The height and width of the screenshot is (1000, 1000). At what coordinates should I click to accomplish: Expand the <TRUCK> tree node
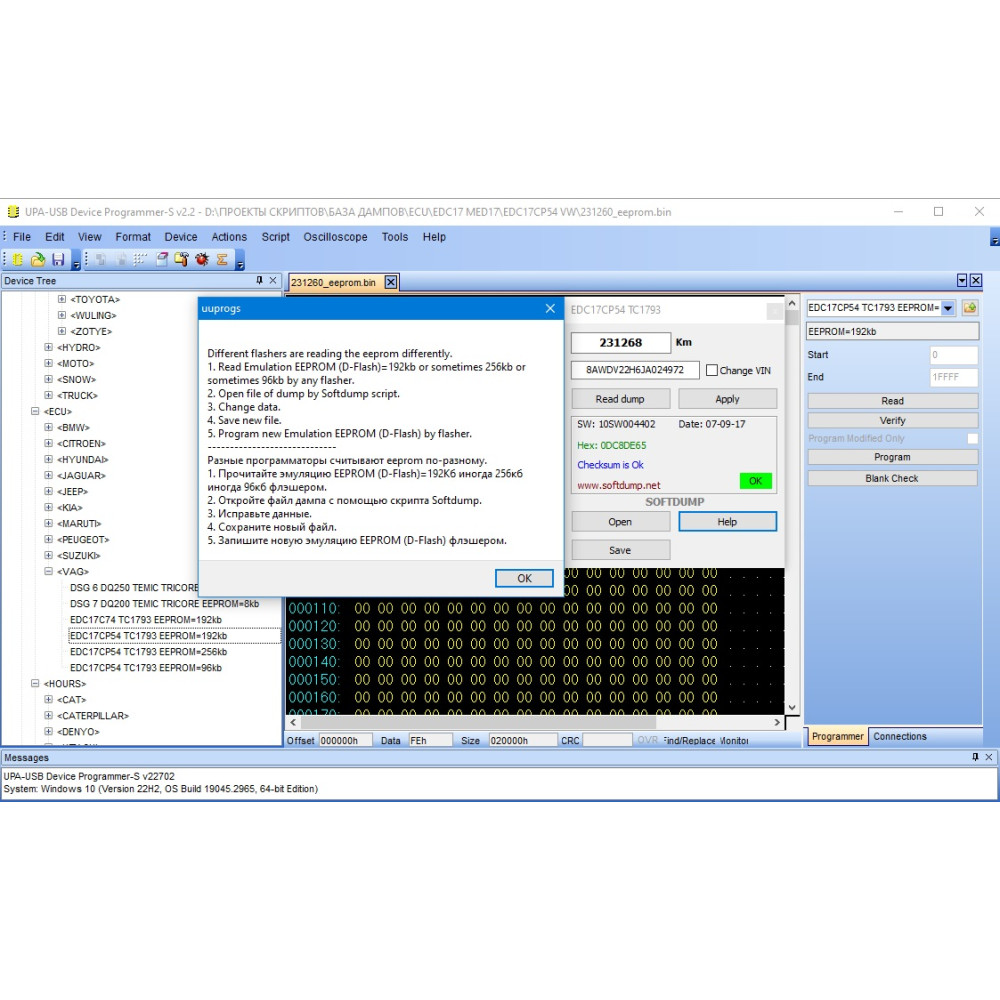click(x=48, y=395)
